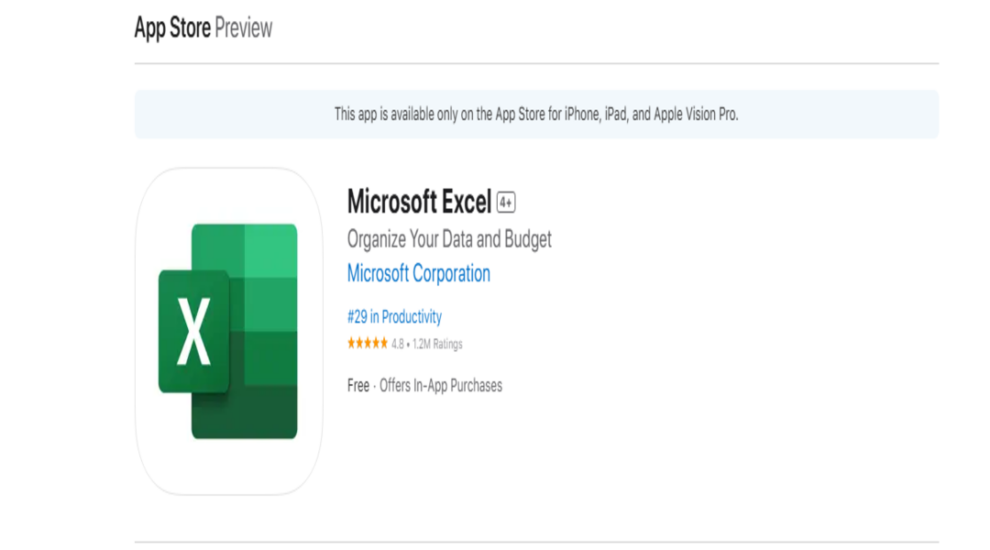Viewport: 990px width, 550px height.
Task: Click the Preview label beside App Store
Action: 244,28
